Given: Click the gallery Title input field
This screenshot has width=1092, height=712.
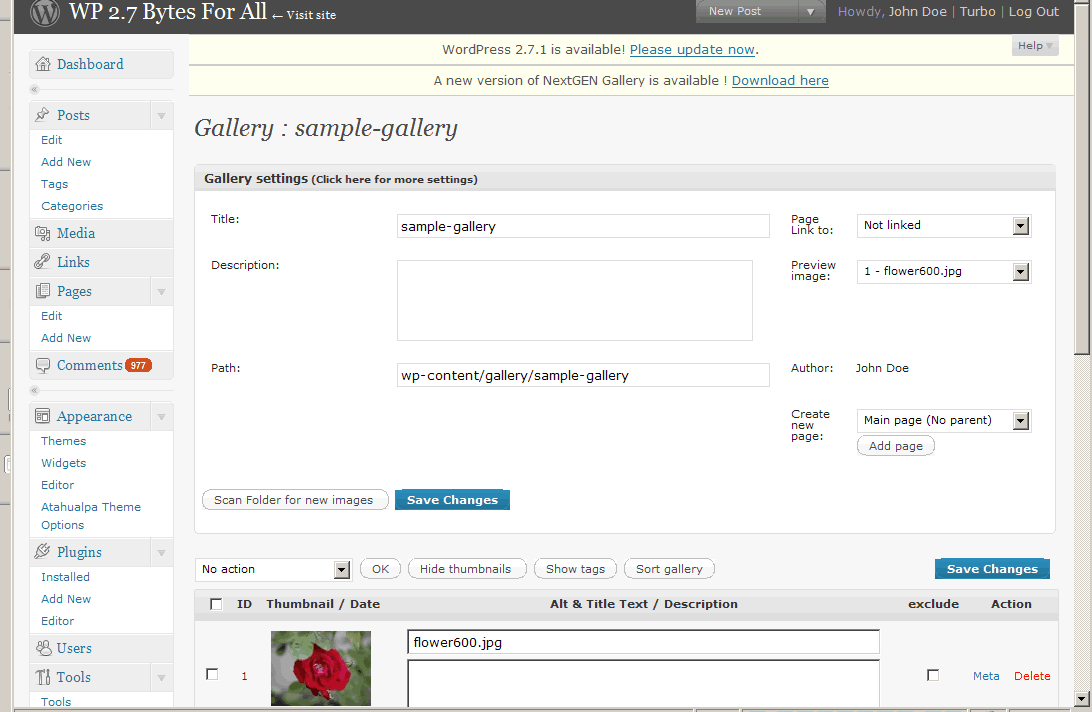Looking at the screenshot, I should [583, 226].
